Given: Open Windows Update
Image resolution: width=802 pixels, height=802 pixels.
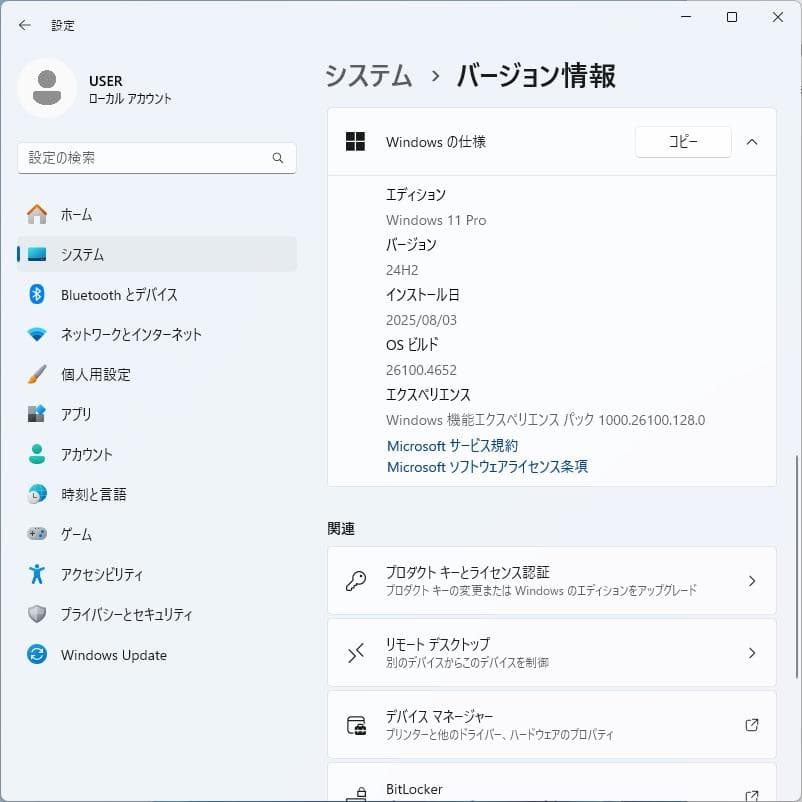Looking at the screenshot, I should pos(113,654).
